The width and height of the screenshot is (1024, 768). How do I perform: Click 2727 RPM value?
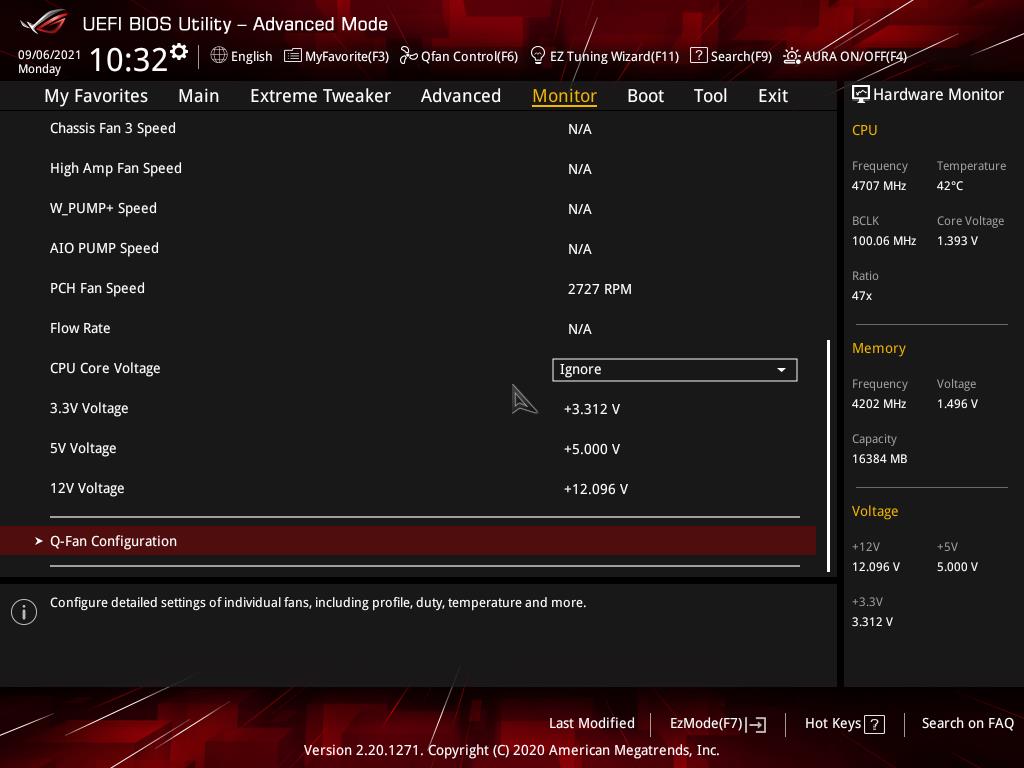(x=600, y=289)
